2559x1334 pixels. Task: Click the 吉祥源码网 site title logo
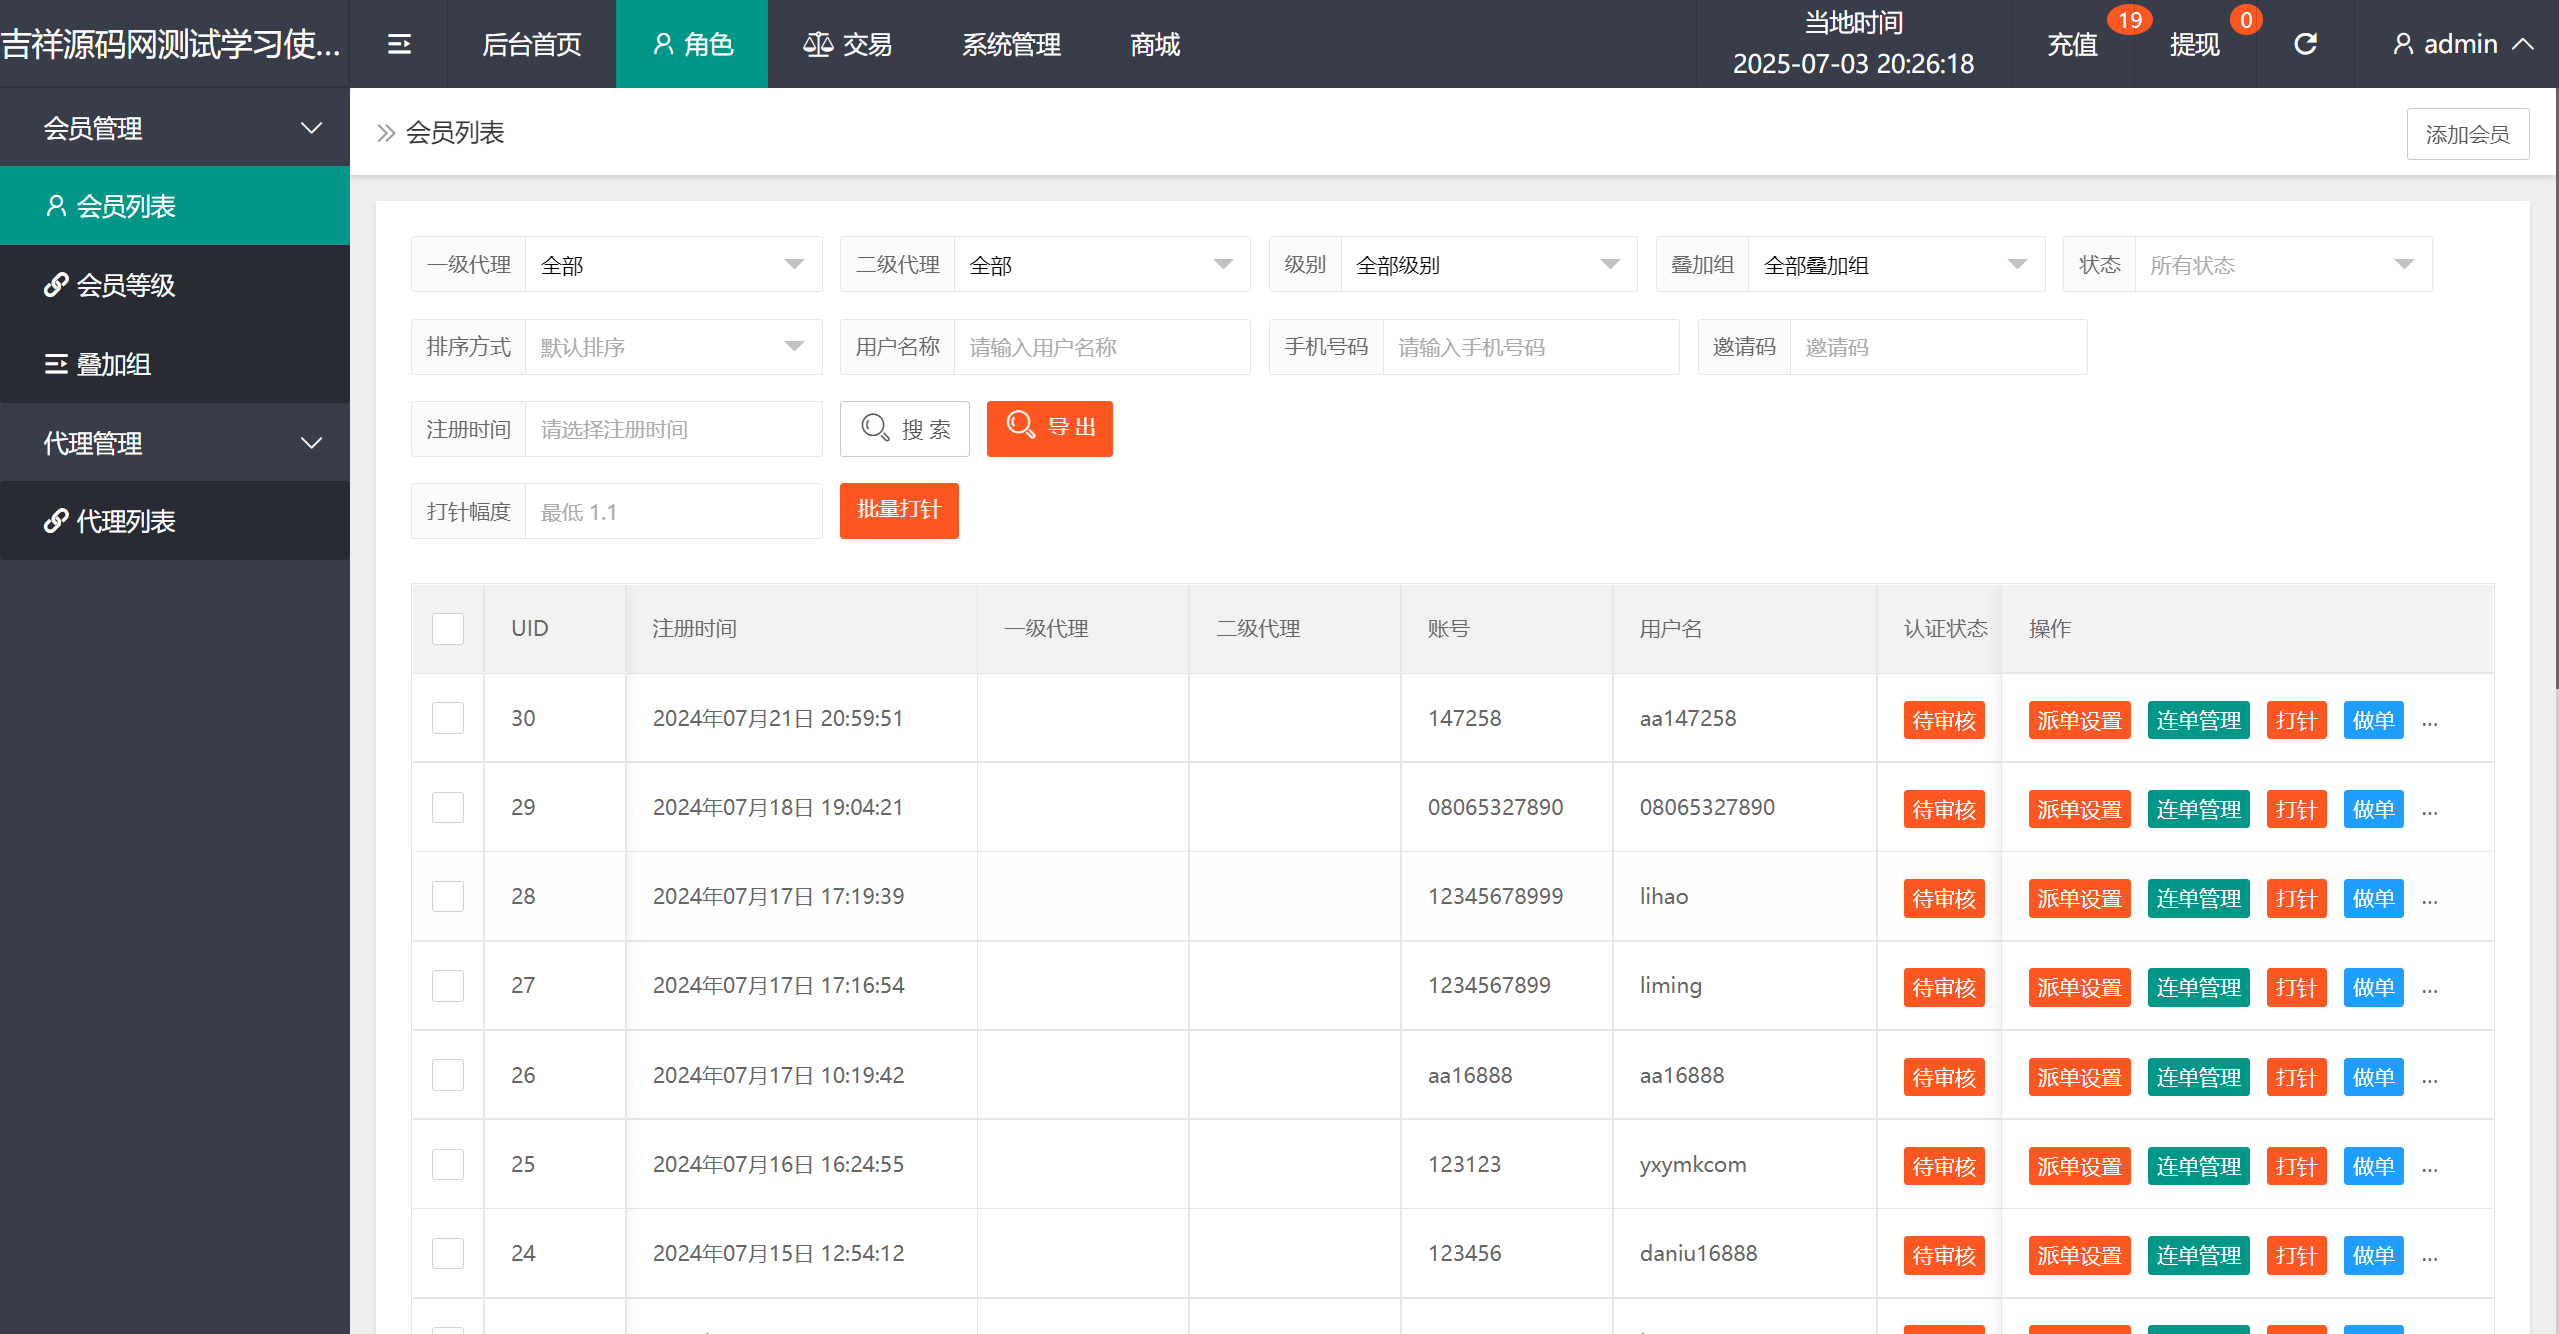click(x=171, y=44)
